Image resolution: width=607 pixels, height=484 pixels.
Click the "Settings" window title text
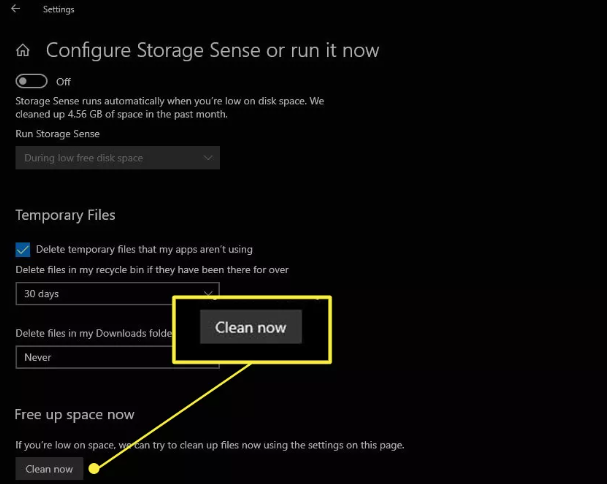coord(58,9)
